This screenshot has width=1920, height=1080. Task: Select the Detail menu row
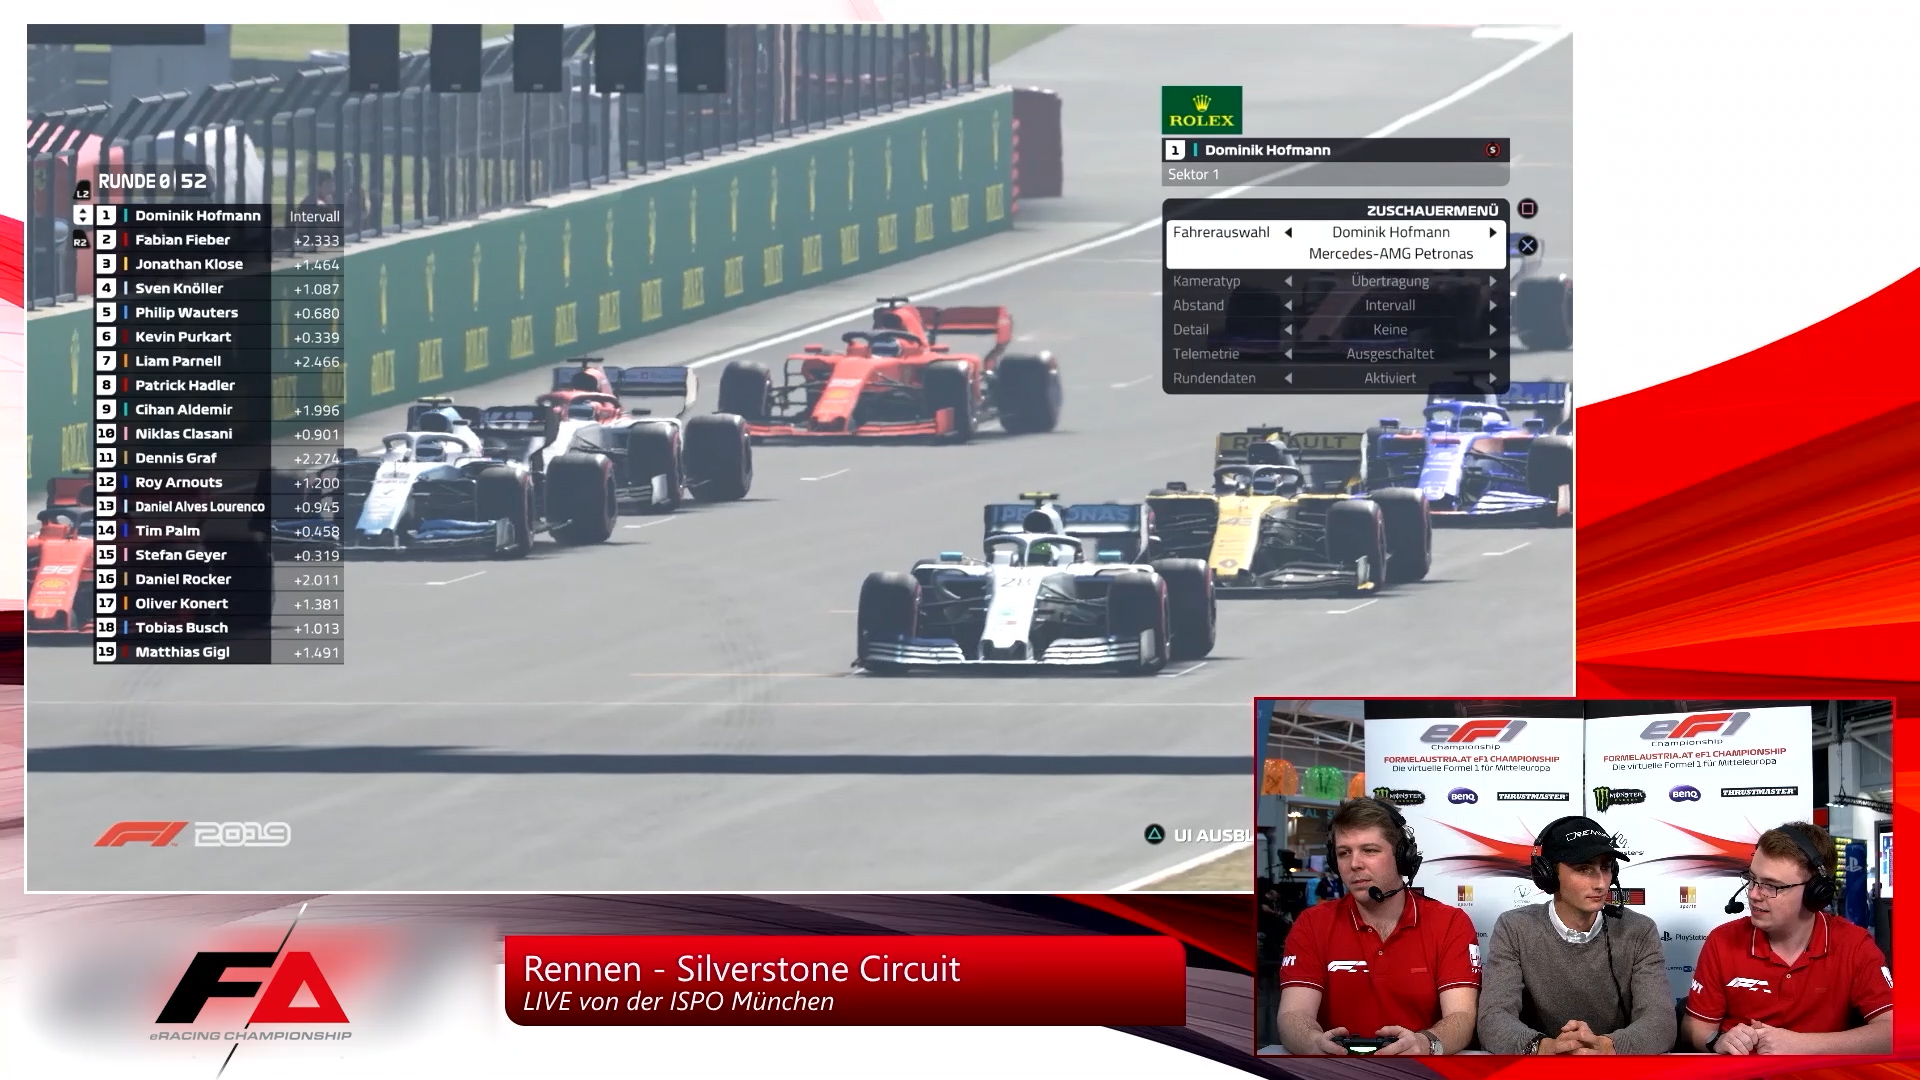1336,329
